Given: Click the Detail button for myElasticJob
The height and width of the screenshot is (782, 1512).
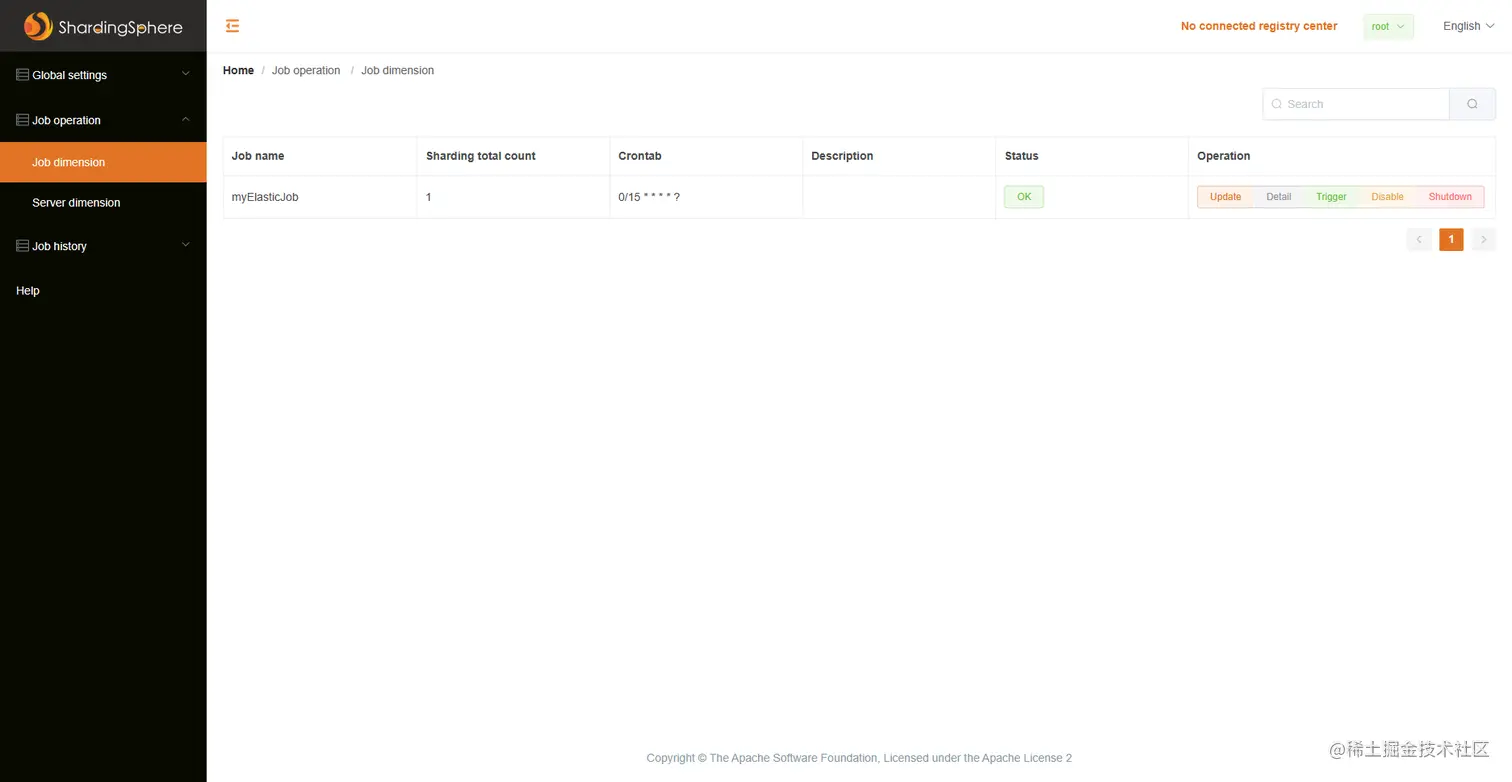Looking at the screenshot, I should [1279, 197].
